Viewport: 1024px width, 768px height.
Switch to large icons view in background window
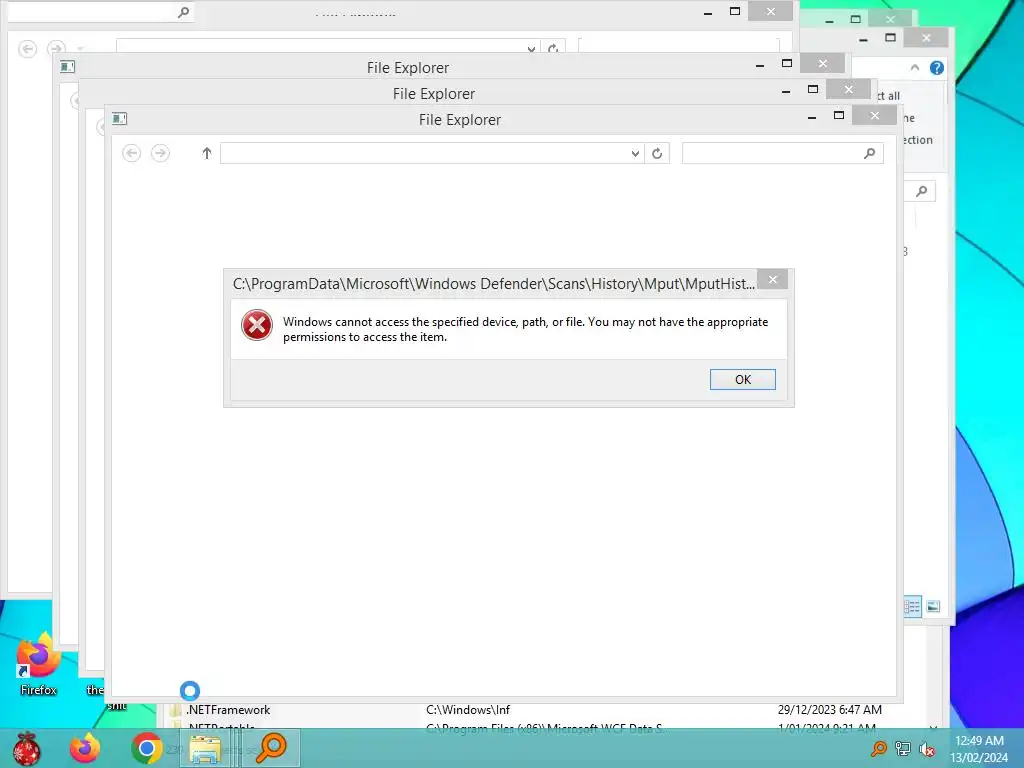(933, 607)
